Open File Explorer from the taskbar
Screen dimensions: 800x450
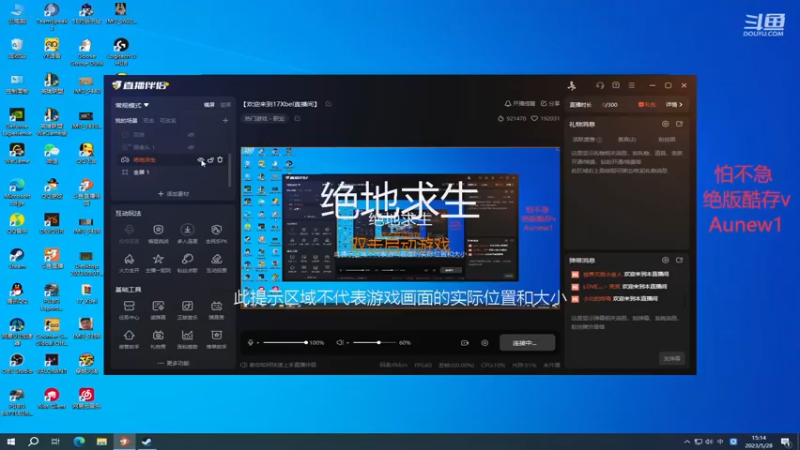point(102,442)
